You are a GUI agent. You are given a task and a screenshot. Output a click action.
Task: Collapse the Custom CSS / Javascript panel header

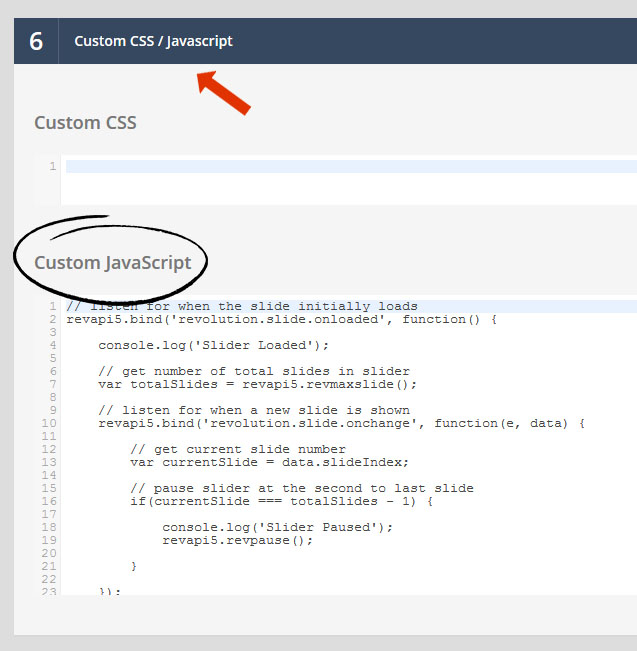[153, 41]
